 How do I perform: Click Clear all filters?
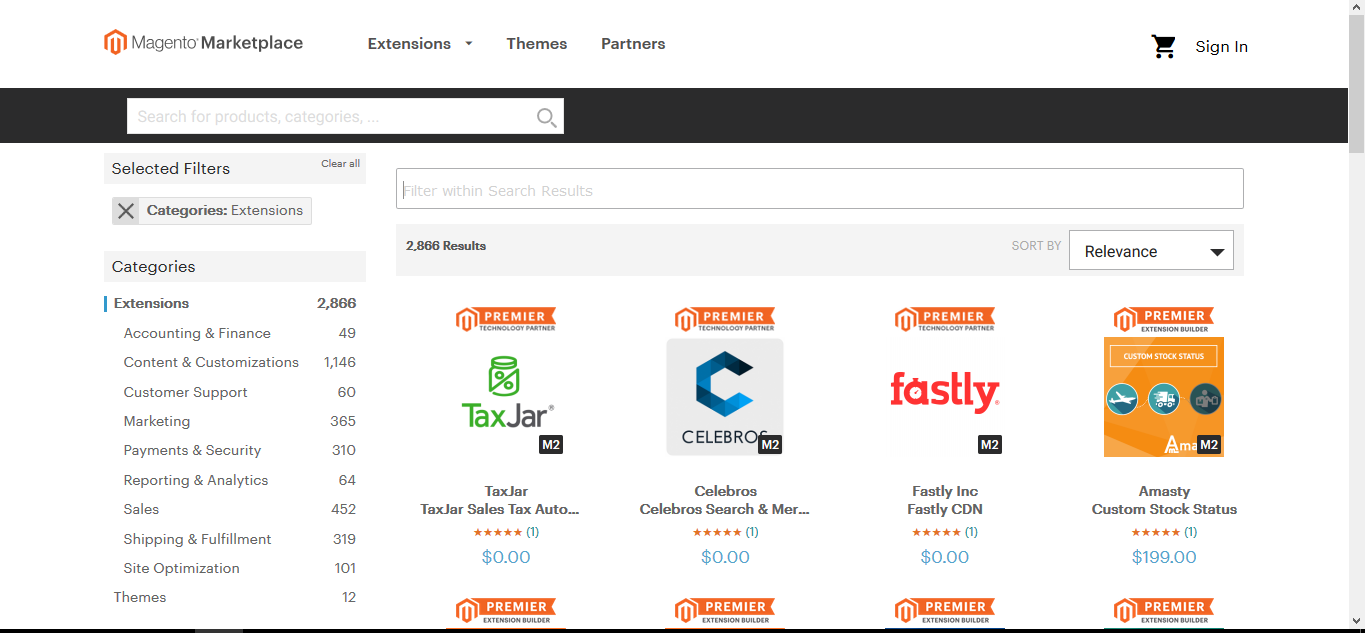(340, 163)
